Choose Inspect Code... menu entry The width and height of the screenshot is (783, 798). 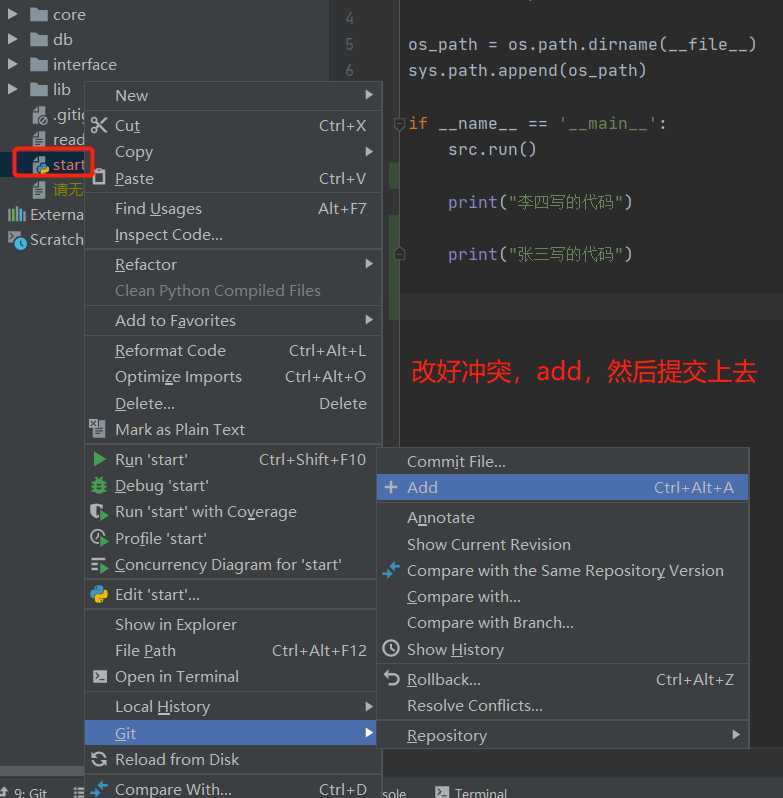(x=234, y=235)
